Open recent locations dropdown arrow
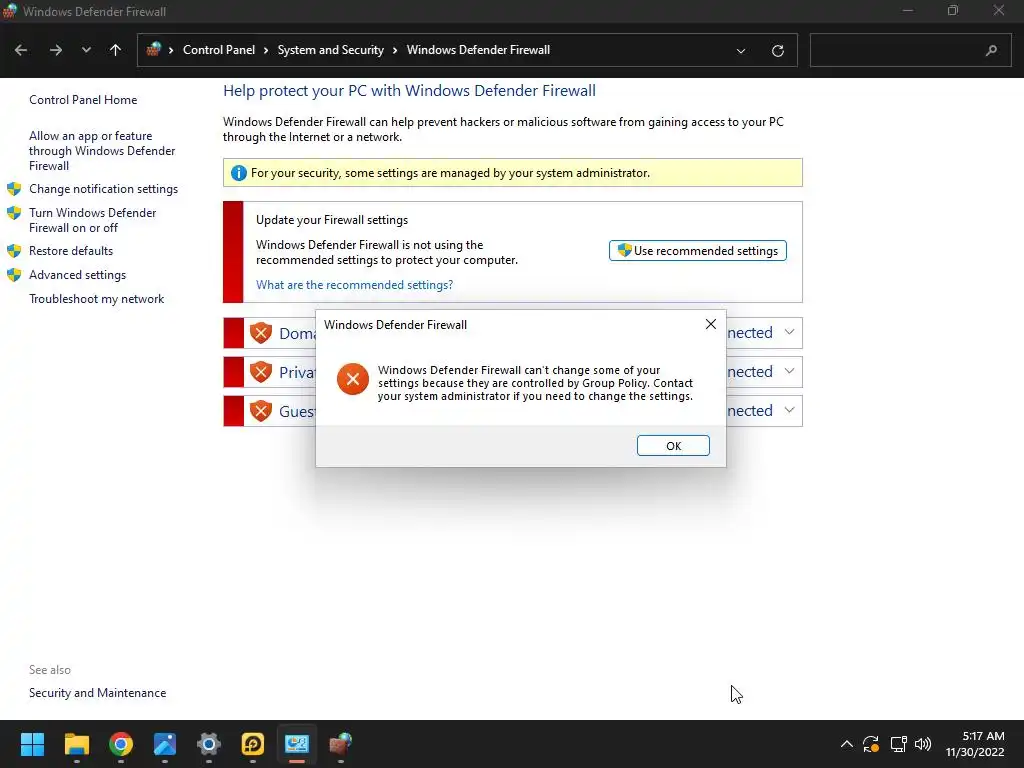1024x768 pixels. click(86, 50)
